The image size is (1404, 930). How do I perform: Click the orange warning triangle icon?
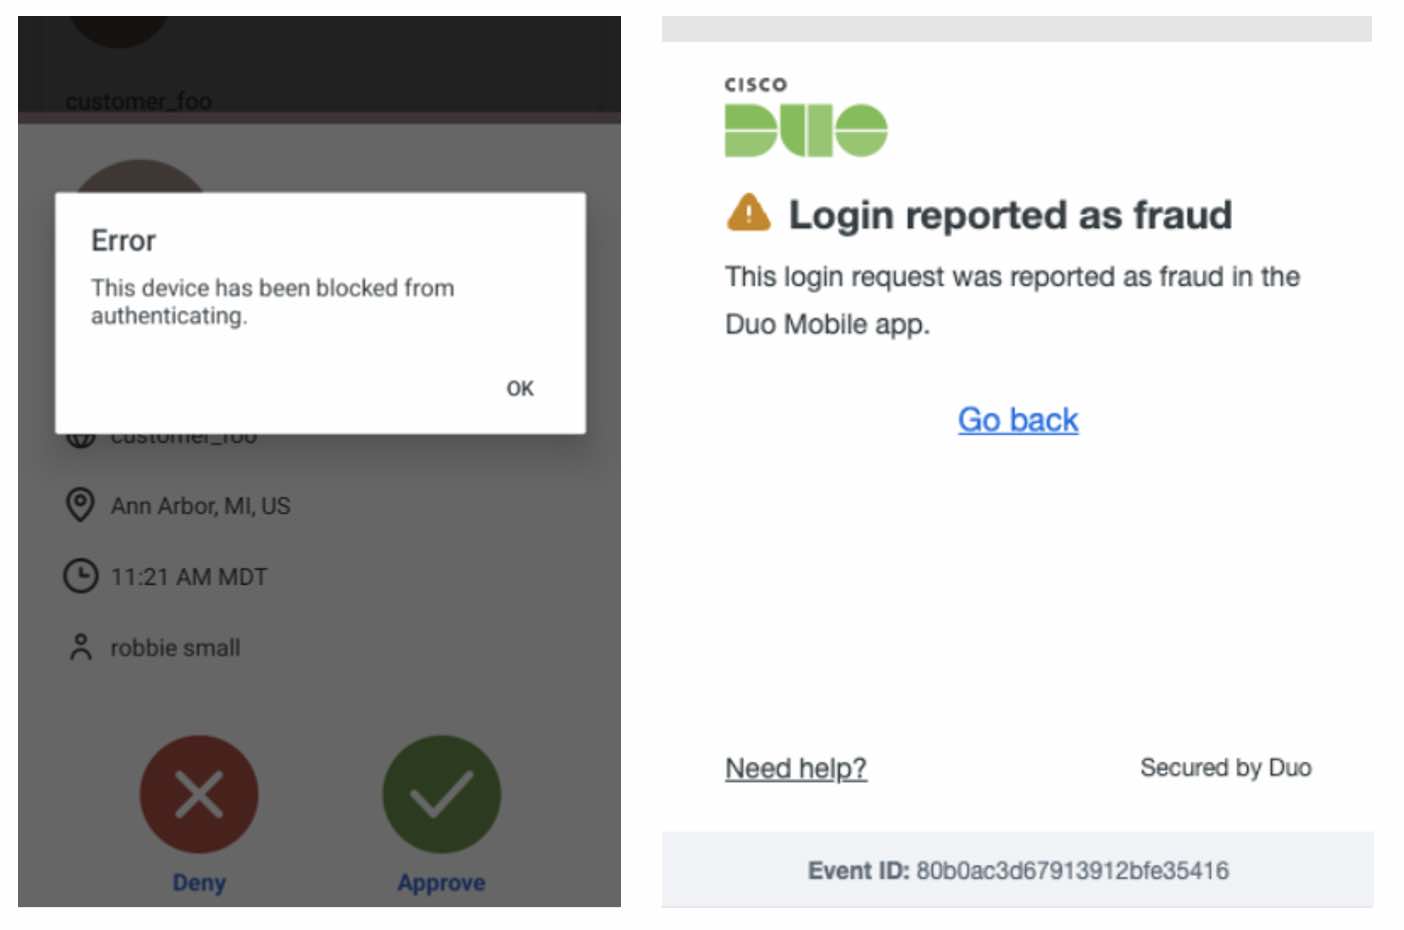pyautogui.click(x=749, y=213)
